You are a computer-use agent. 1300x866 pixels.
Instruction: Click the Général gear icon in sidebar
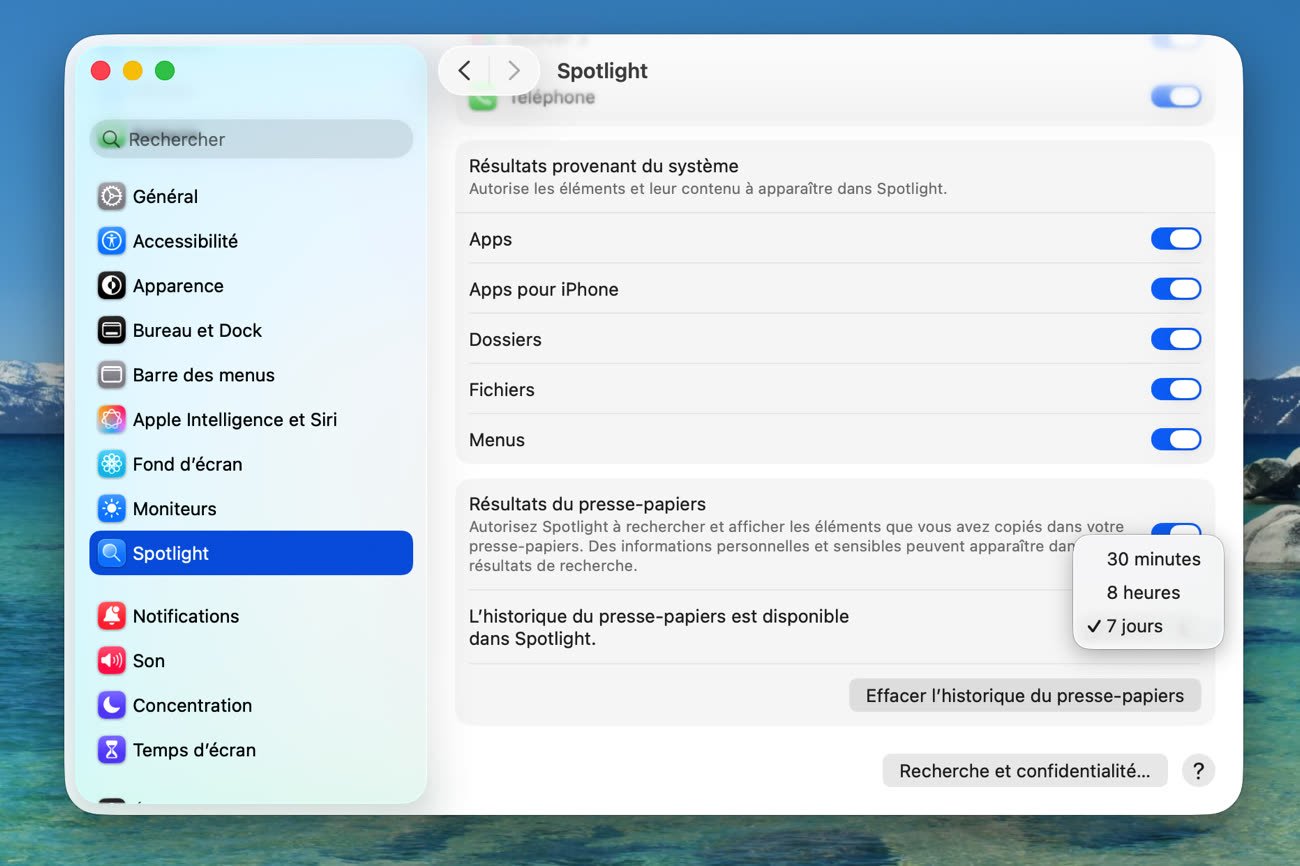click(x=111, y=196)
